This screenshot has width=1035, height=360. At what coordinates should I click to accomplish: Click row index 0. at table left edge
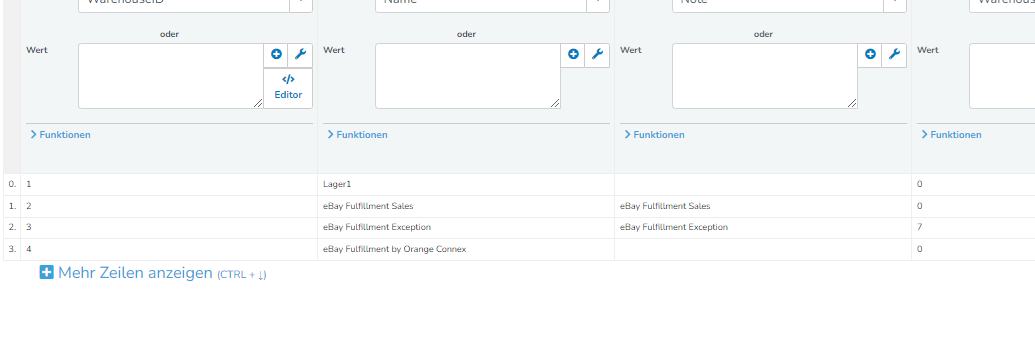[12, 184]
